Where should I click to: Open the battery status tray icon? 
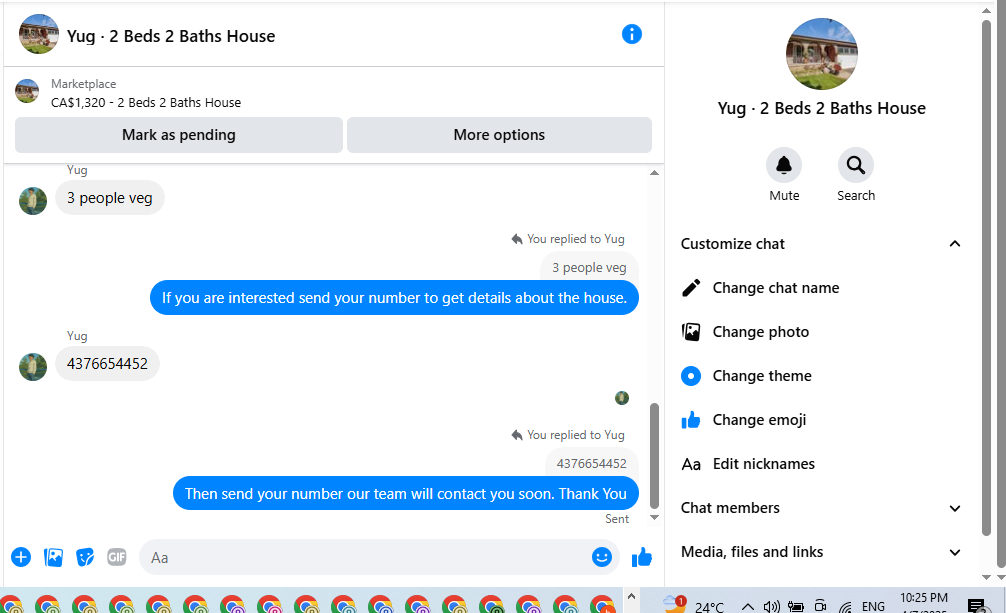tap(796, 606)
